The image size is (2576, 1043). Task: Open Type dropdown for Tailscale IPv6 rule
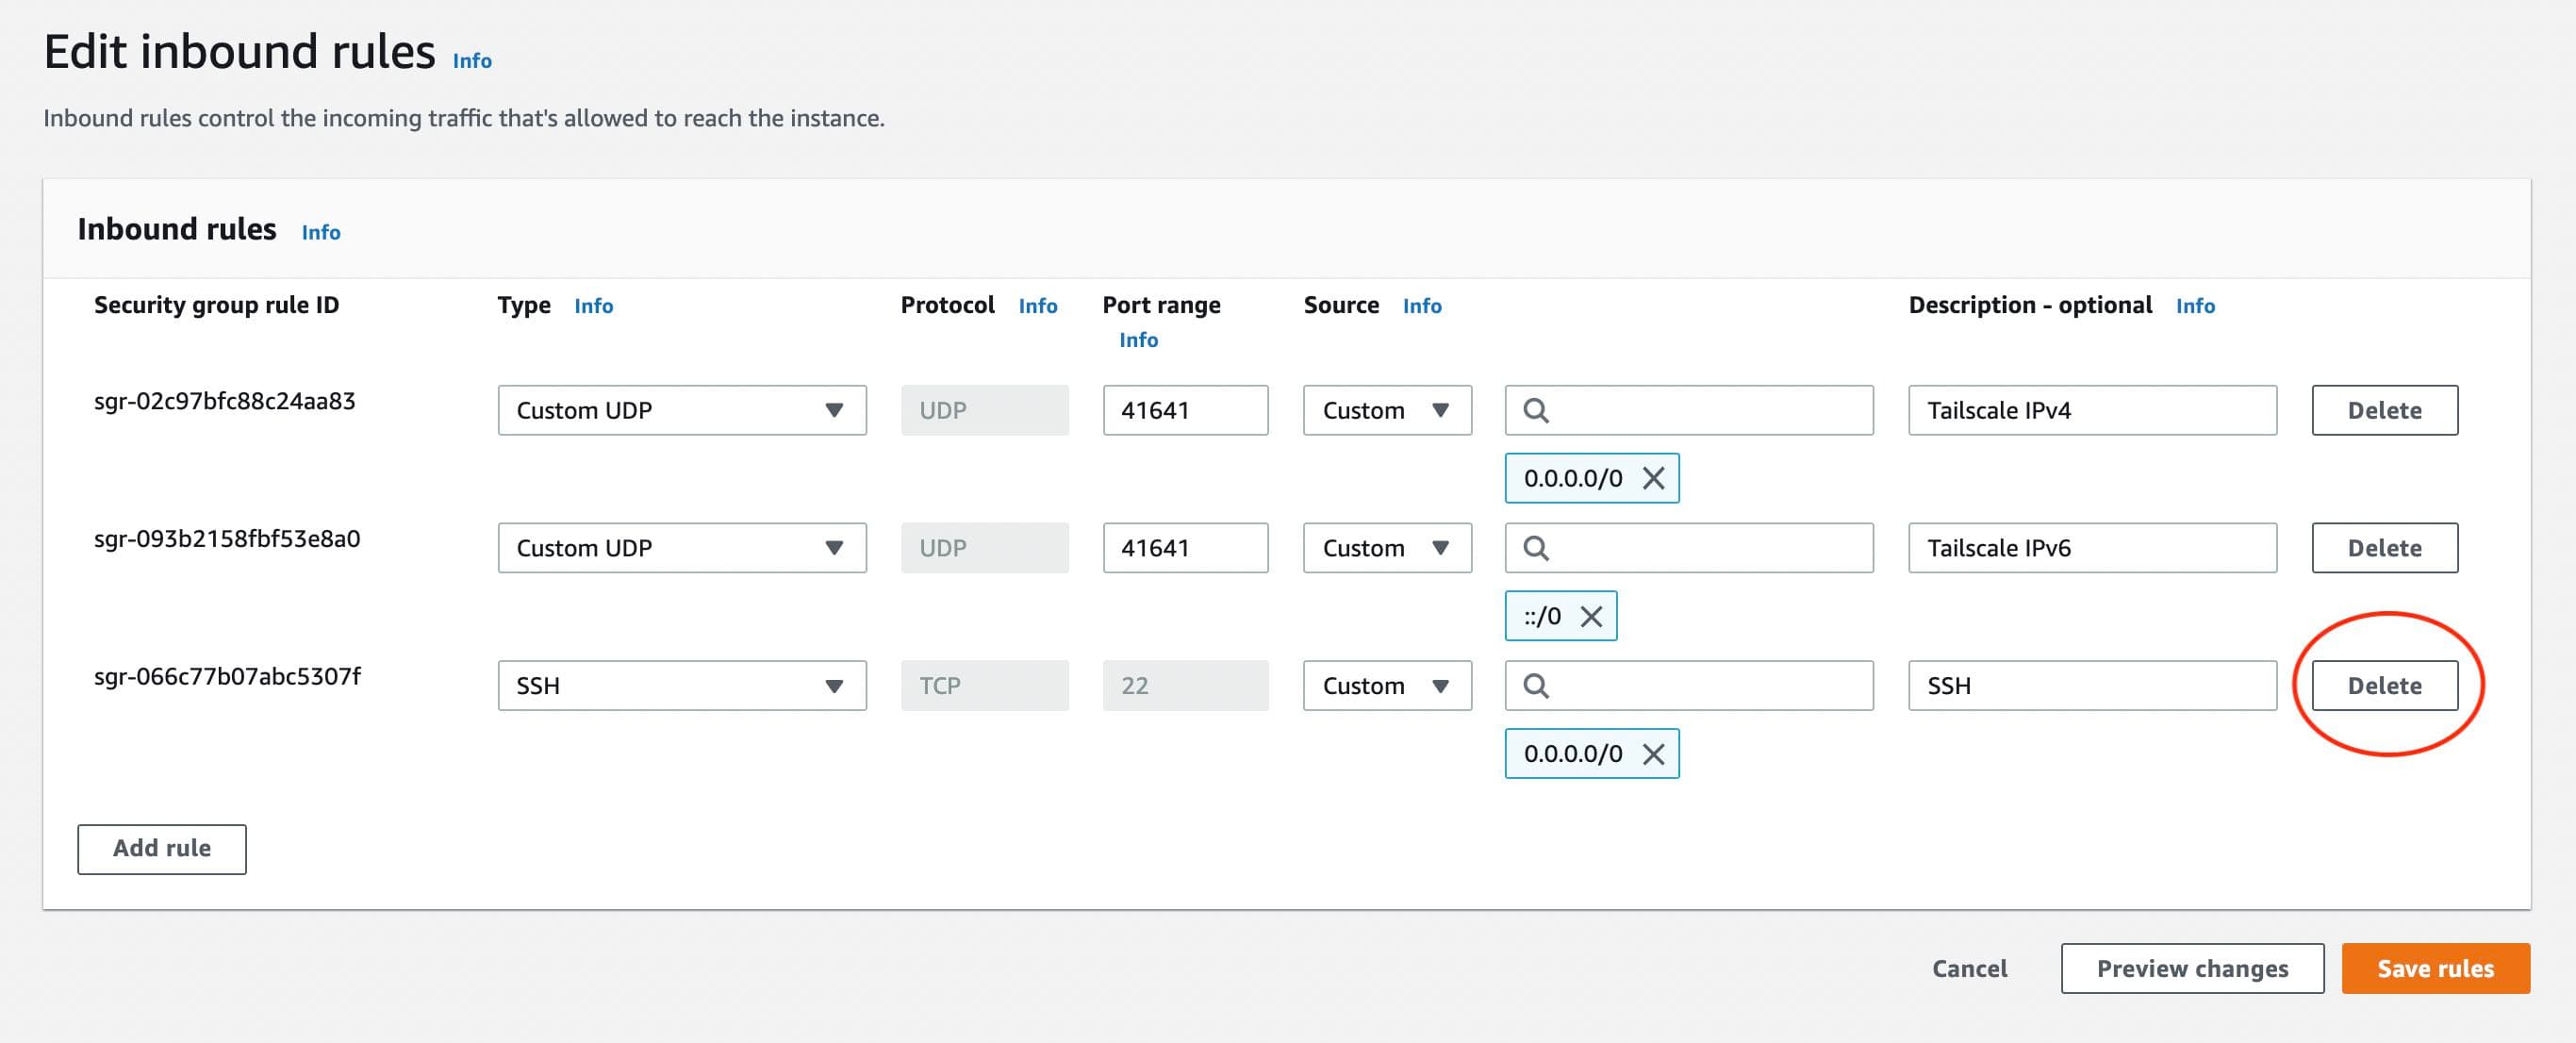tap(681, 548)
